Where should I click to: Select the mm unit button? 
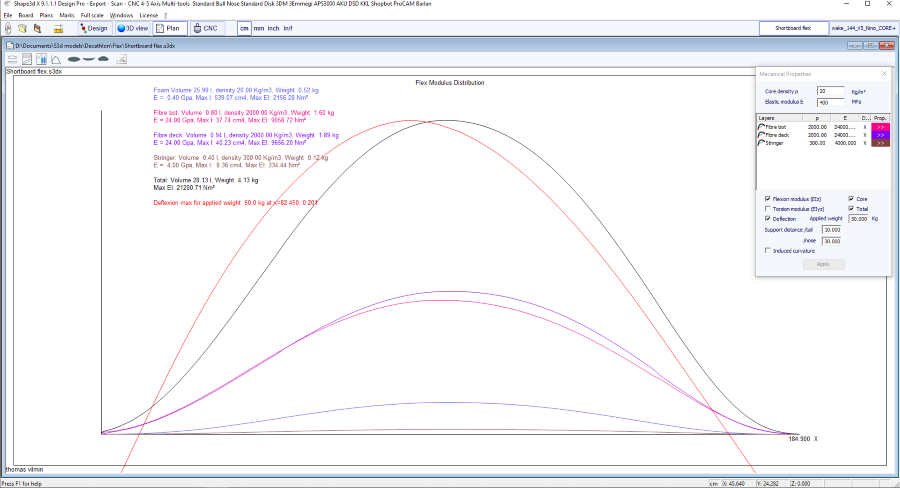(258, 29)
